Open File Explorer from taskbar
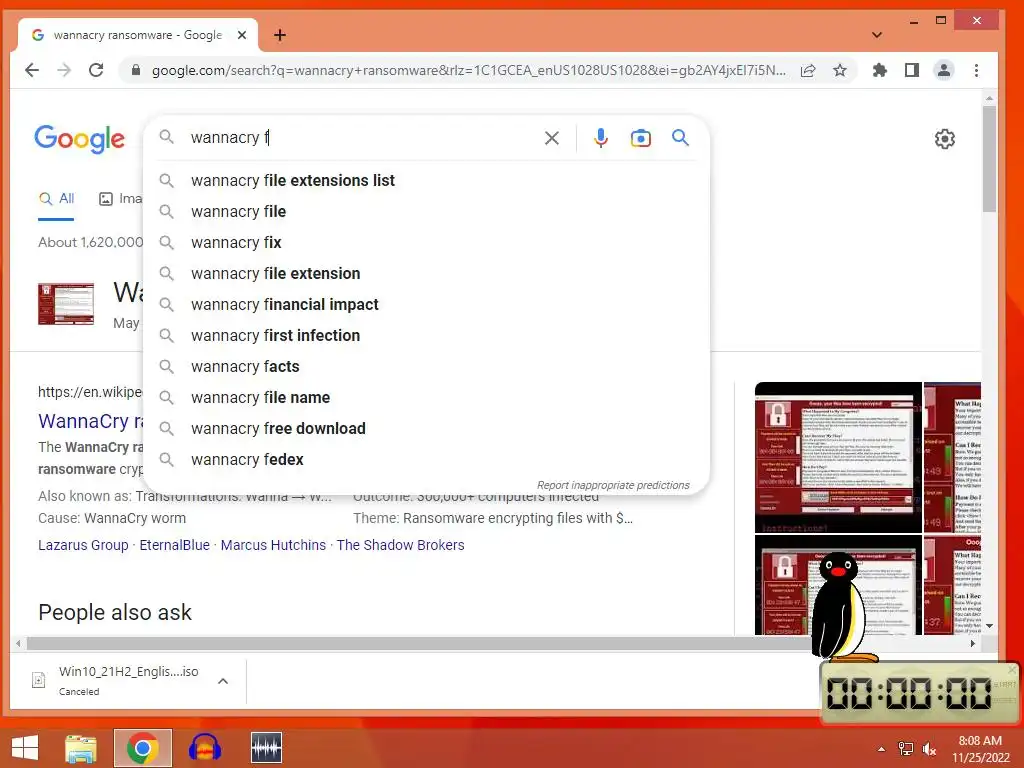 81,748
